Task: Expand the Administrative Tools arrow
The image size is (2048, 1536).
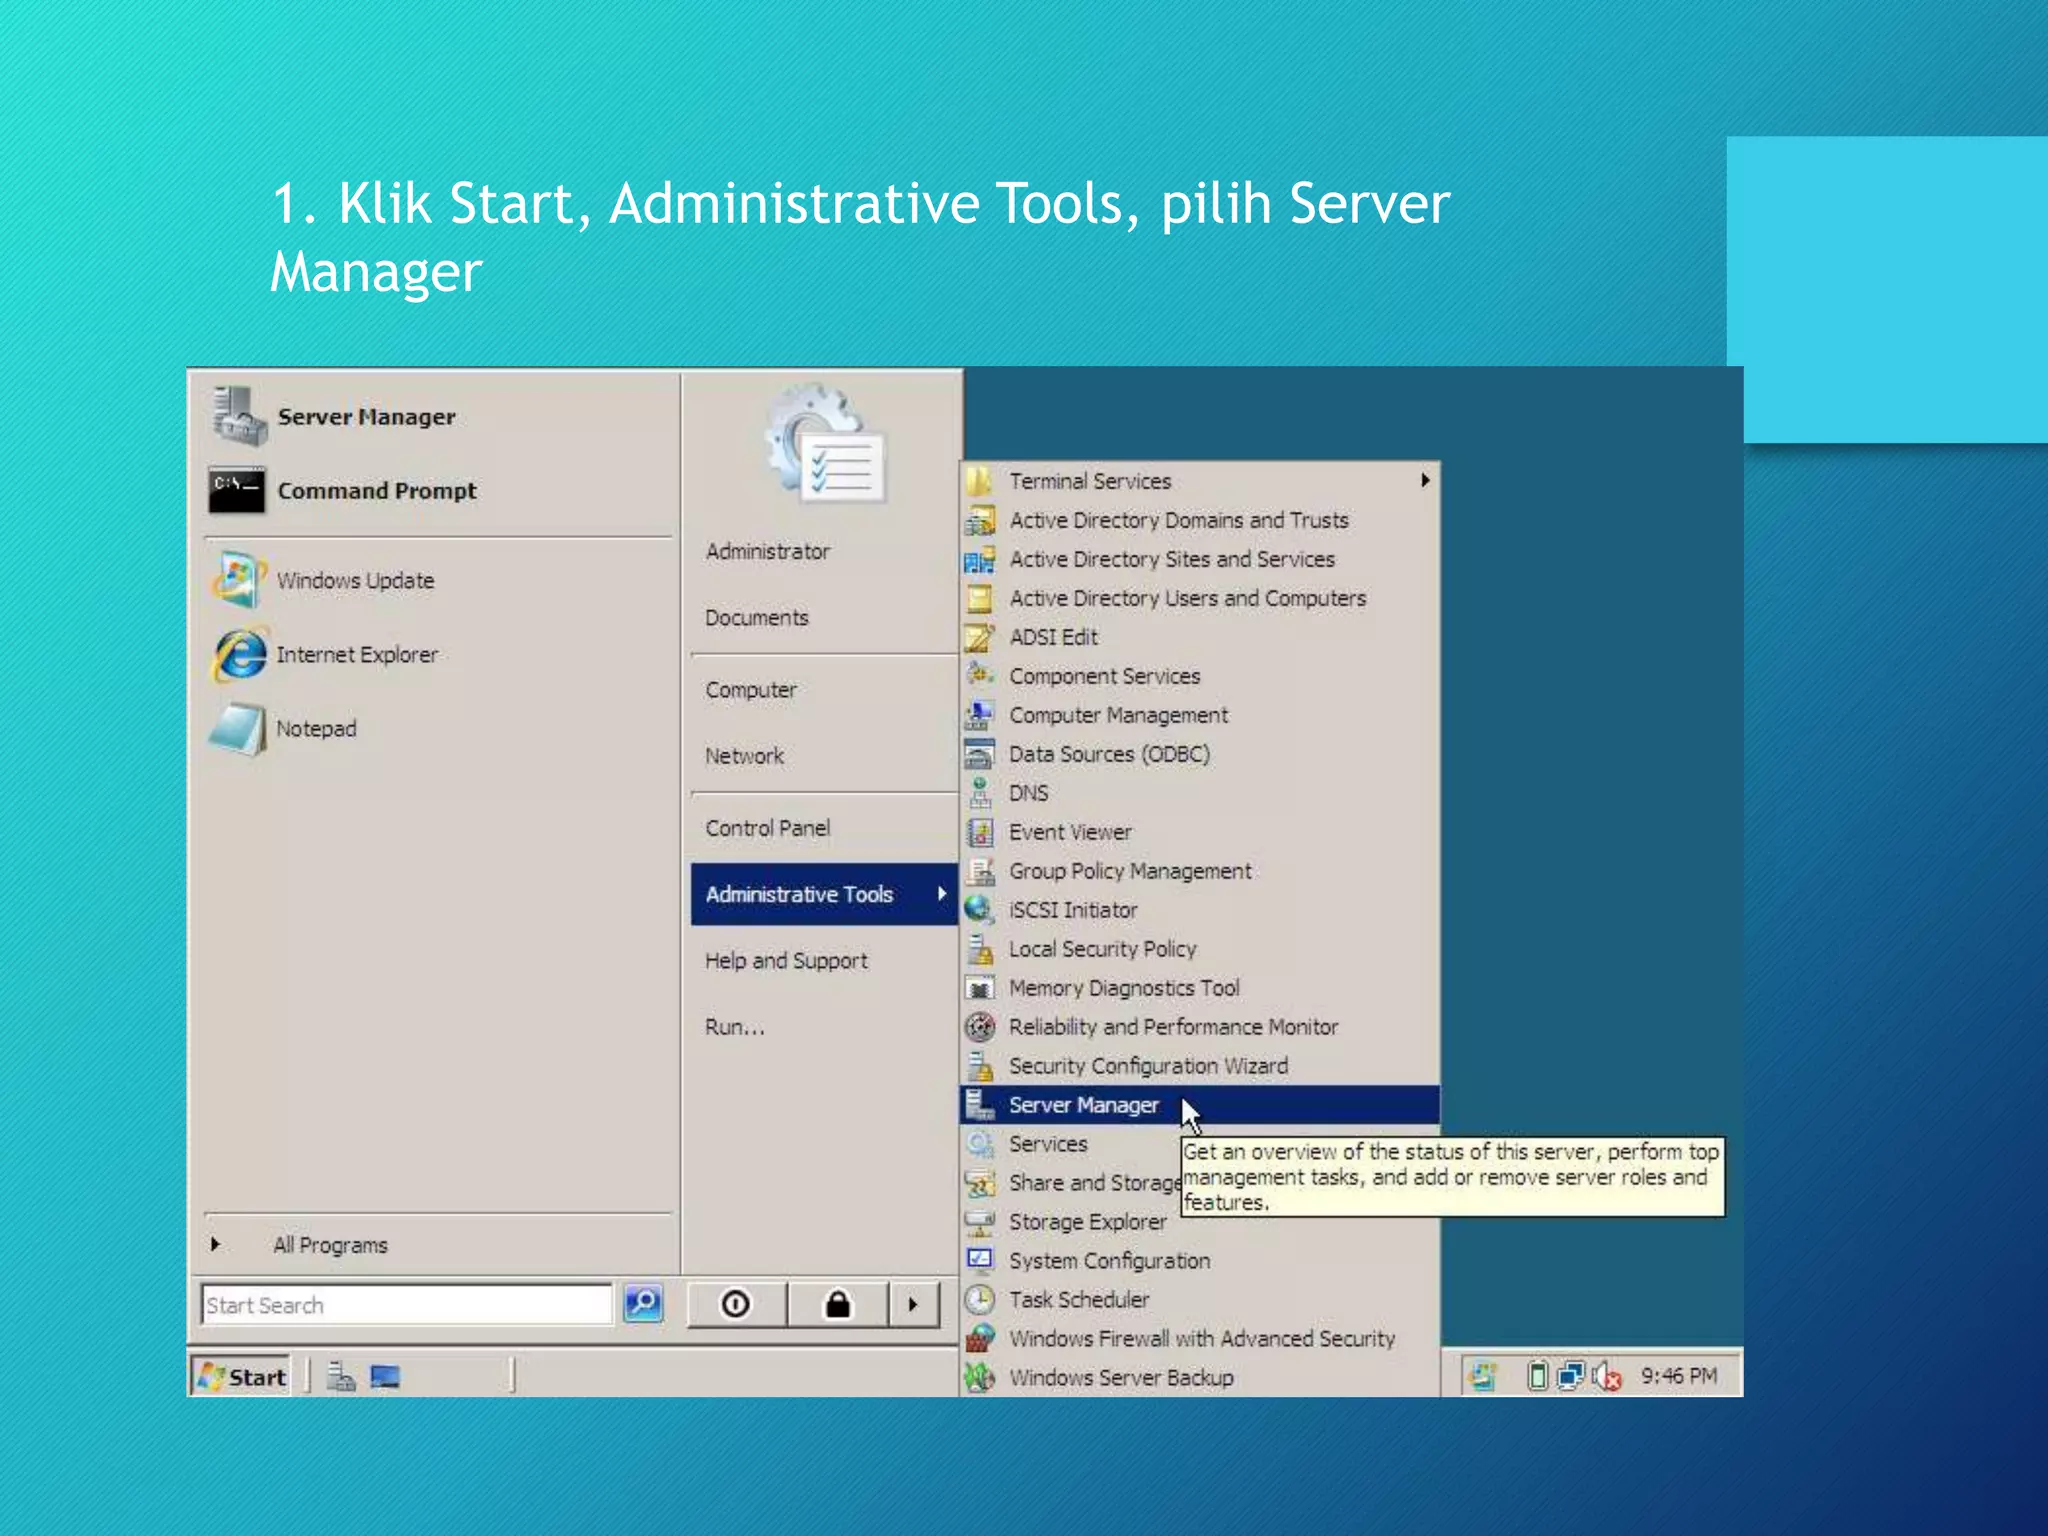Action: (x=941, y=894)
